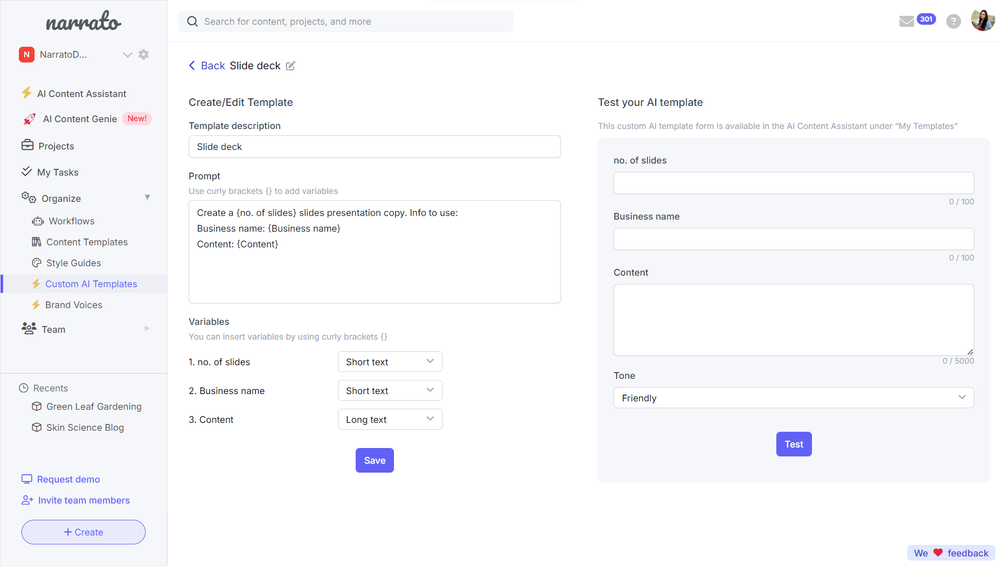Open AI Content Assistant
The image size is (1000, 566).
82,93
